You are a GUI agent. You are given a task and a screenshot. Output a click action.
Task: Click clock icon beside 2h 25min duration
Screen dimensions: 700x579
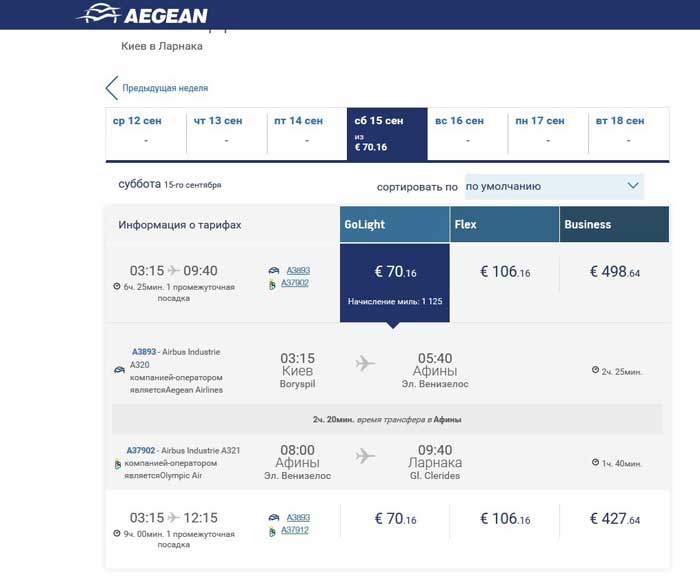596,371
